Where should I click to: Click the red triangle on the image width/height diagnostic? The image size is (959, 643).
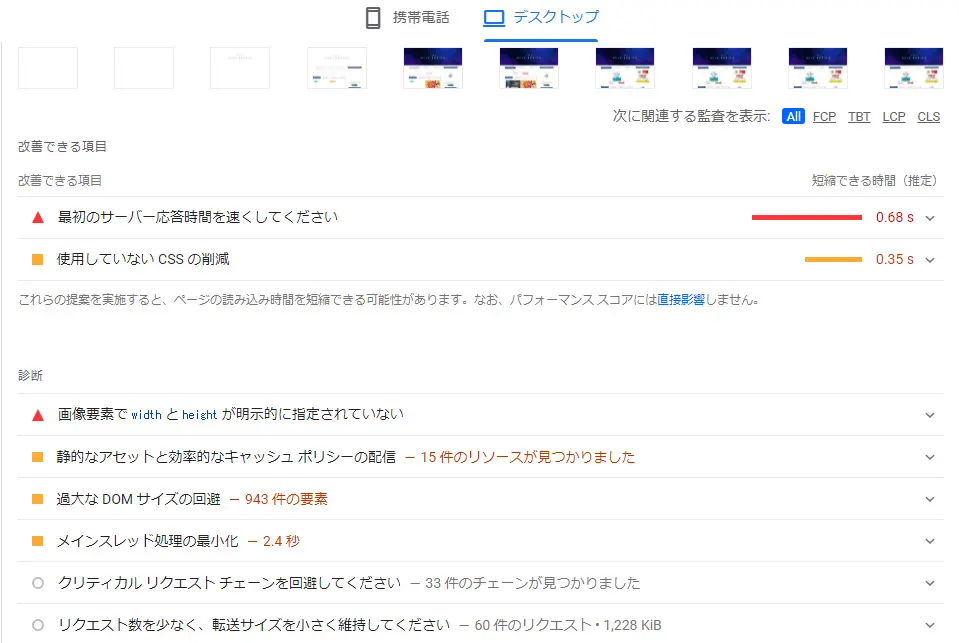pos(35,413)
